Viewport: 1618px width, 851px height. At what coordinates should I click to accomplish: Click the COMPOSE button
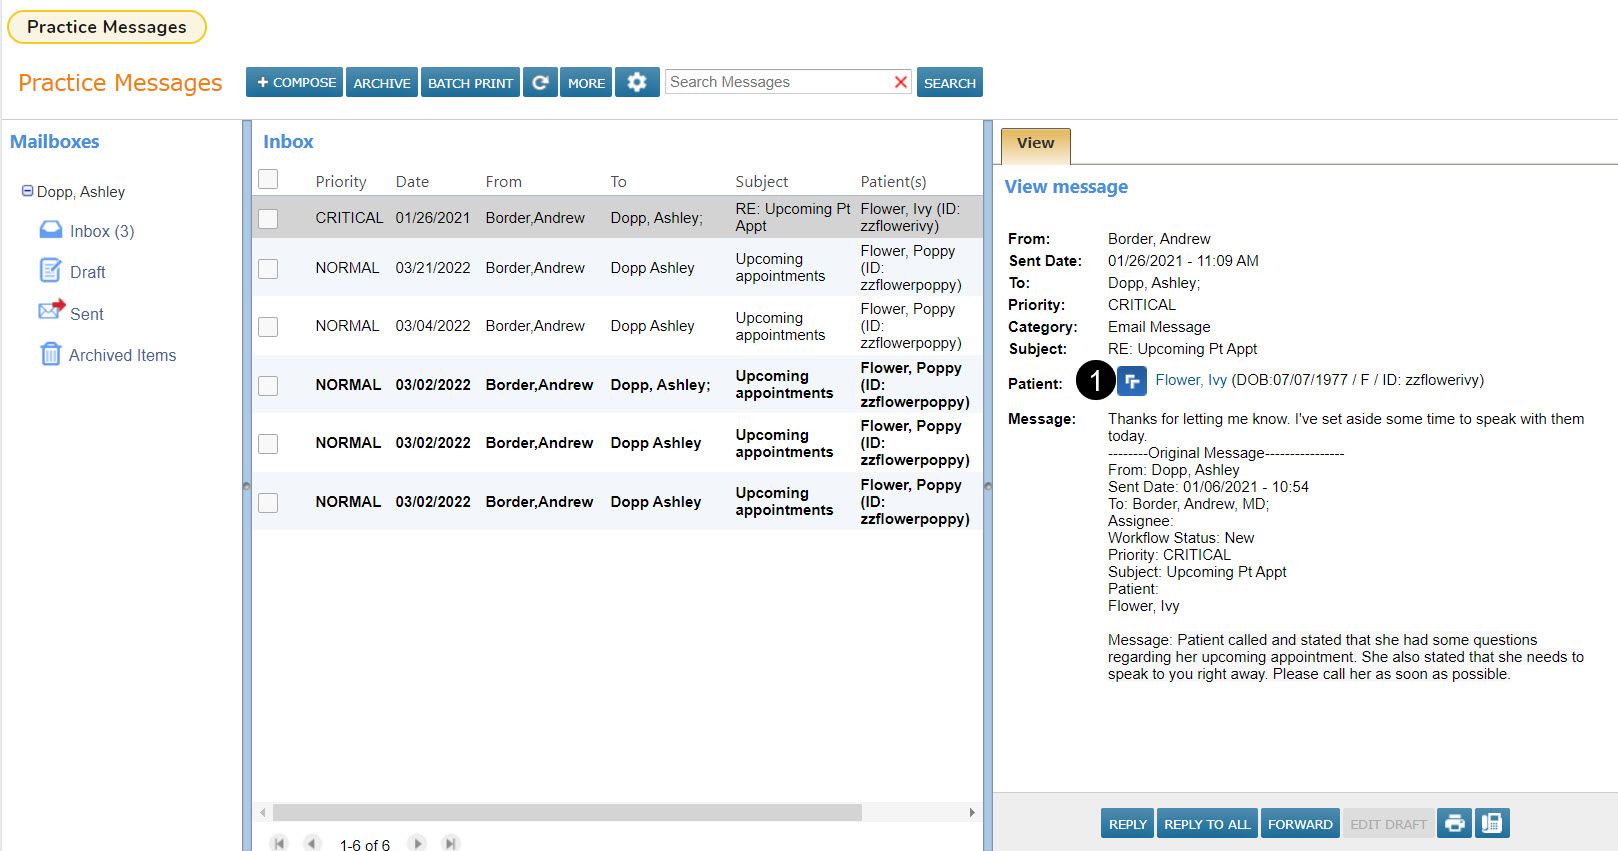[x=295, y=83]
